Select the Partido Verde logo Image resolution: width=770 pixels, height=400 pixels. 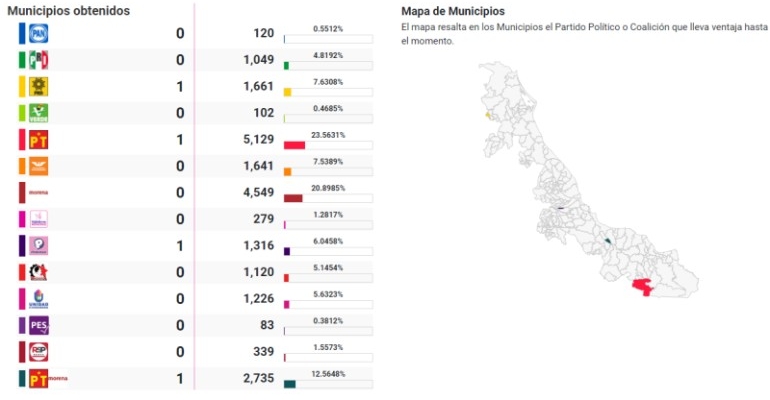click(x=38, y=113)
